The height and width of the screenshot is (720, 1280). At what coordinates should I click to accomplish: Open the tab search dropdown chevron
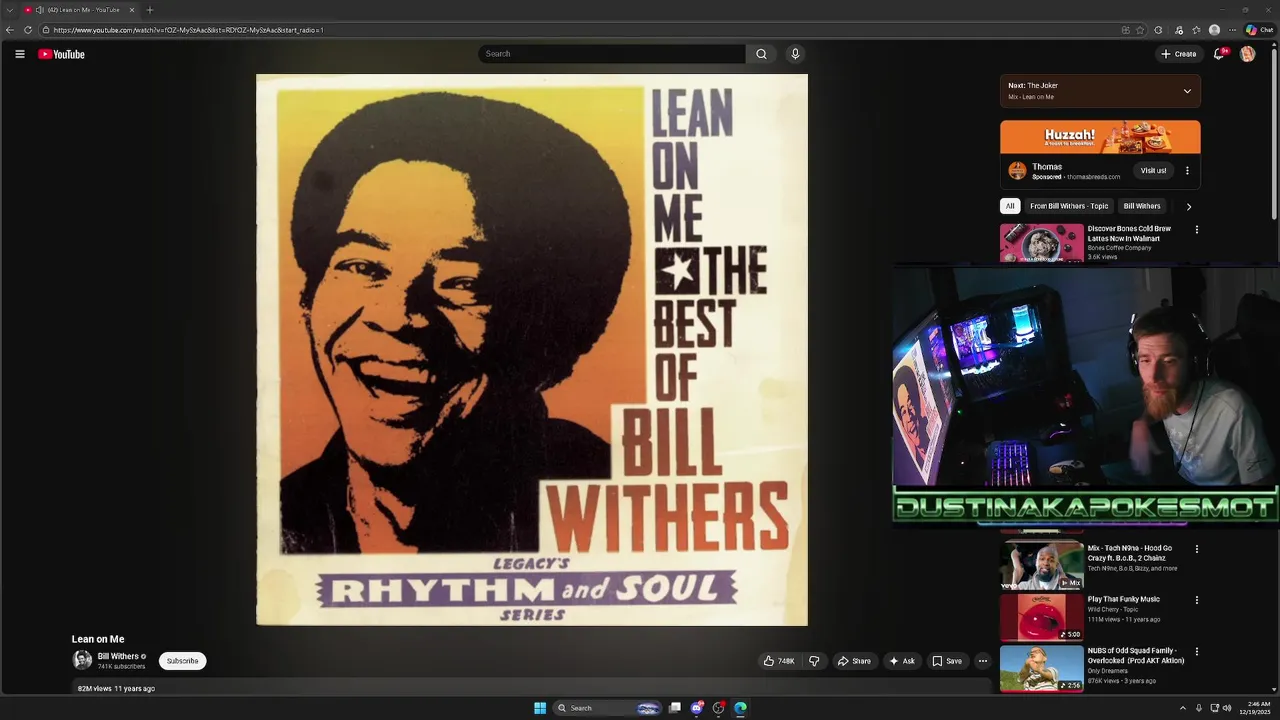click(9, 10)
